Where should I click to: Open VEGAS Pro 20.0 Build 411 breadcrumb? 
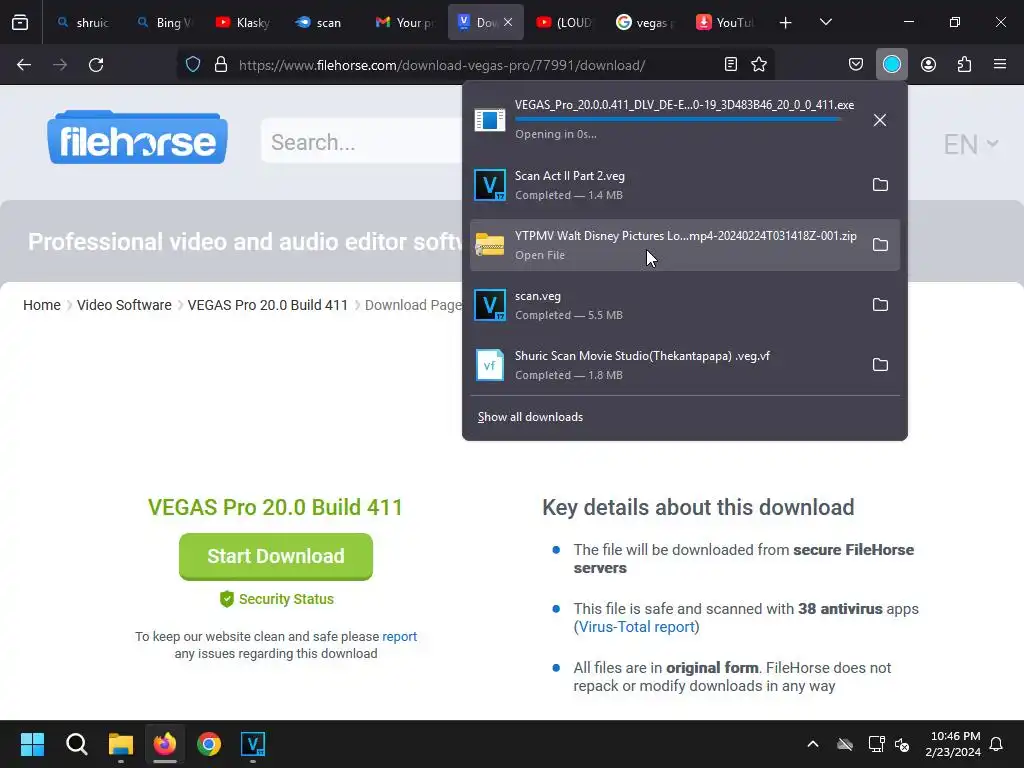(268, 305)
